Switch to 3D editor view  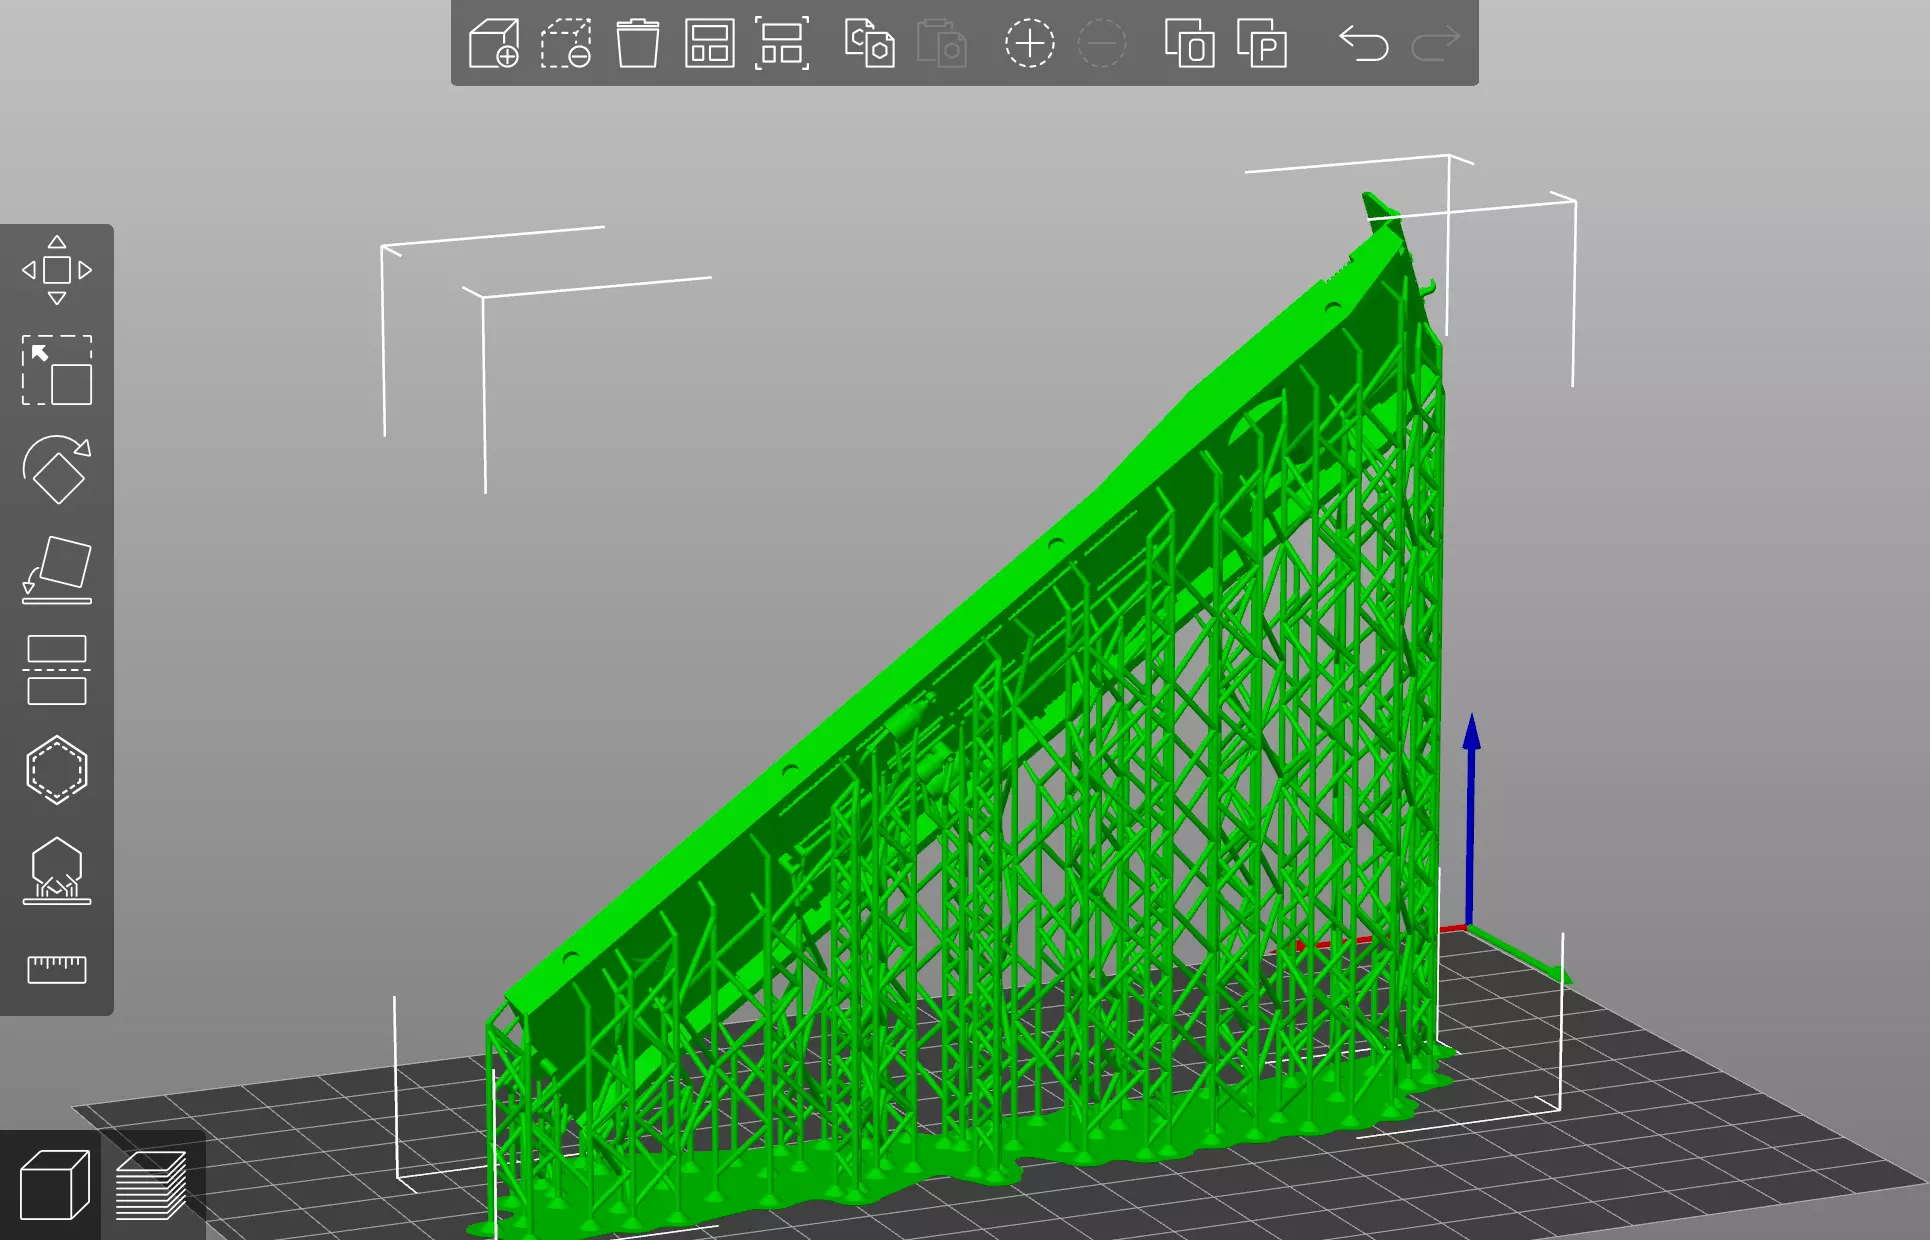coord(53,1185)
